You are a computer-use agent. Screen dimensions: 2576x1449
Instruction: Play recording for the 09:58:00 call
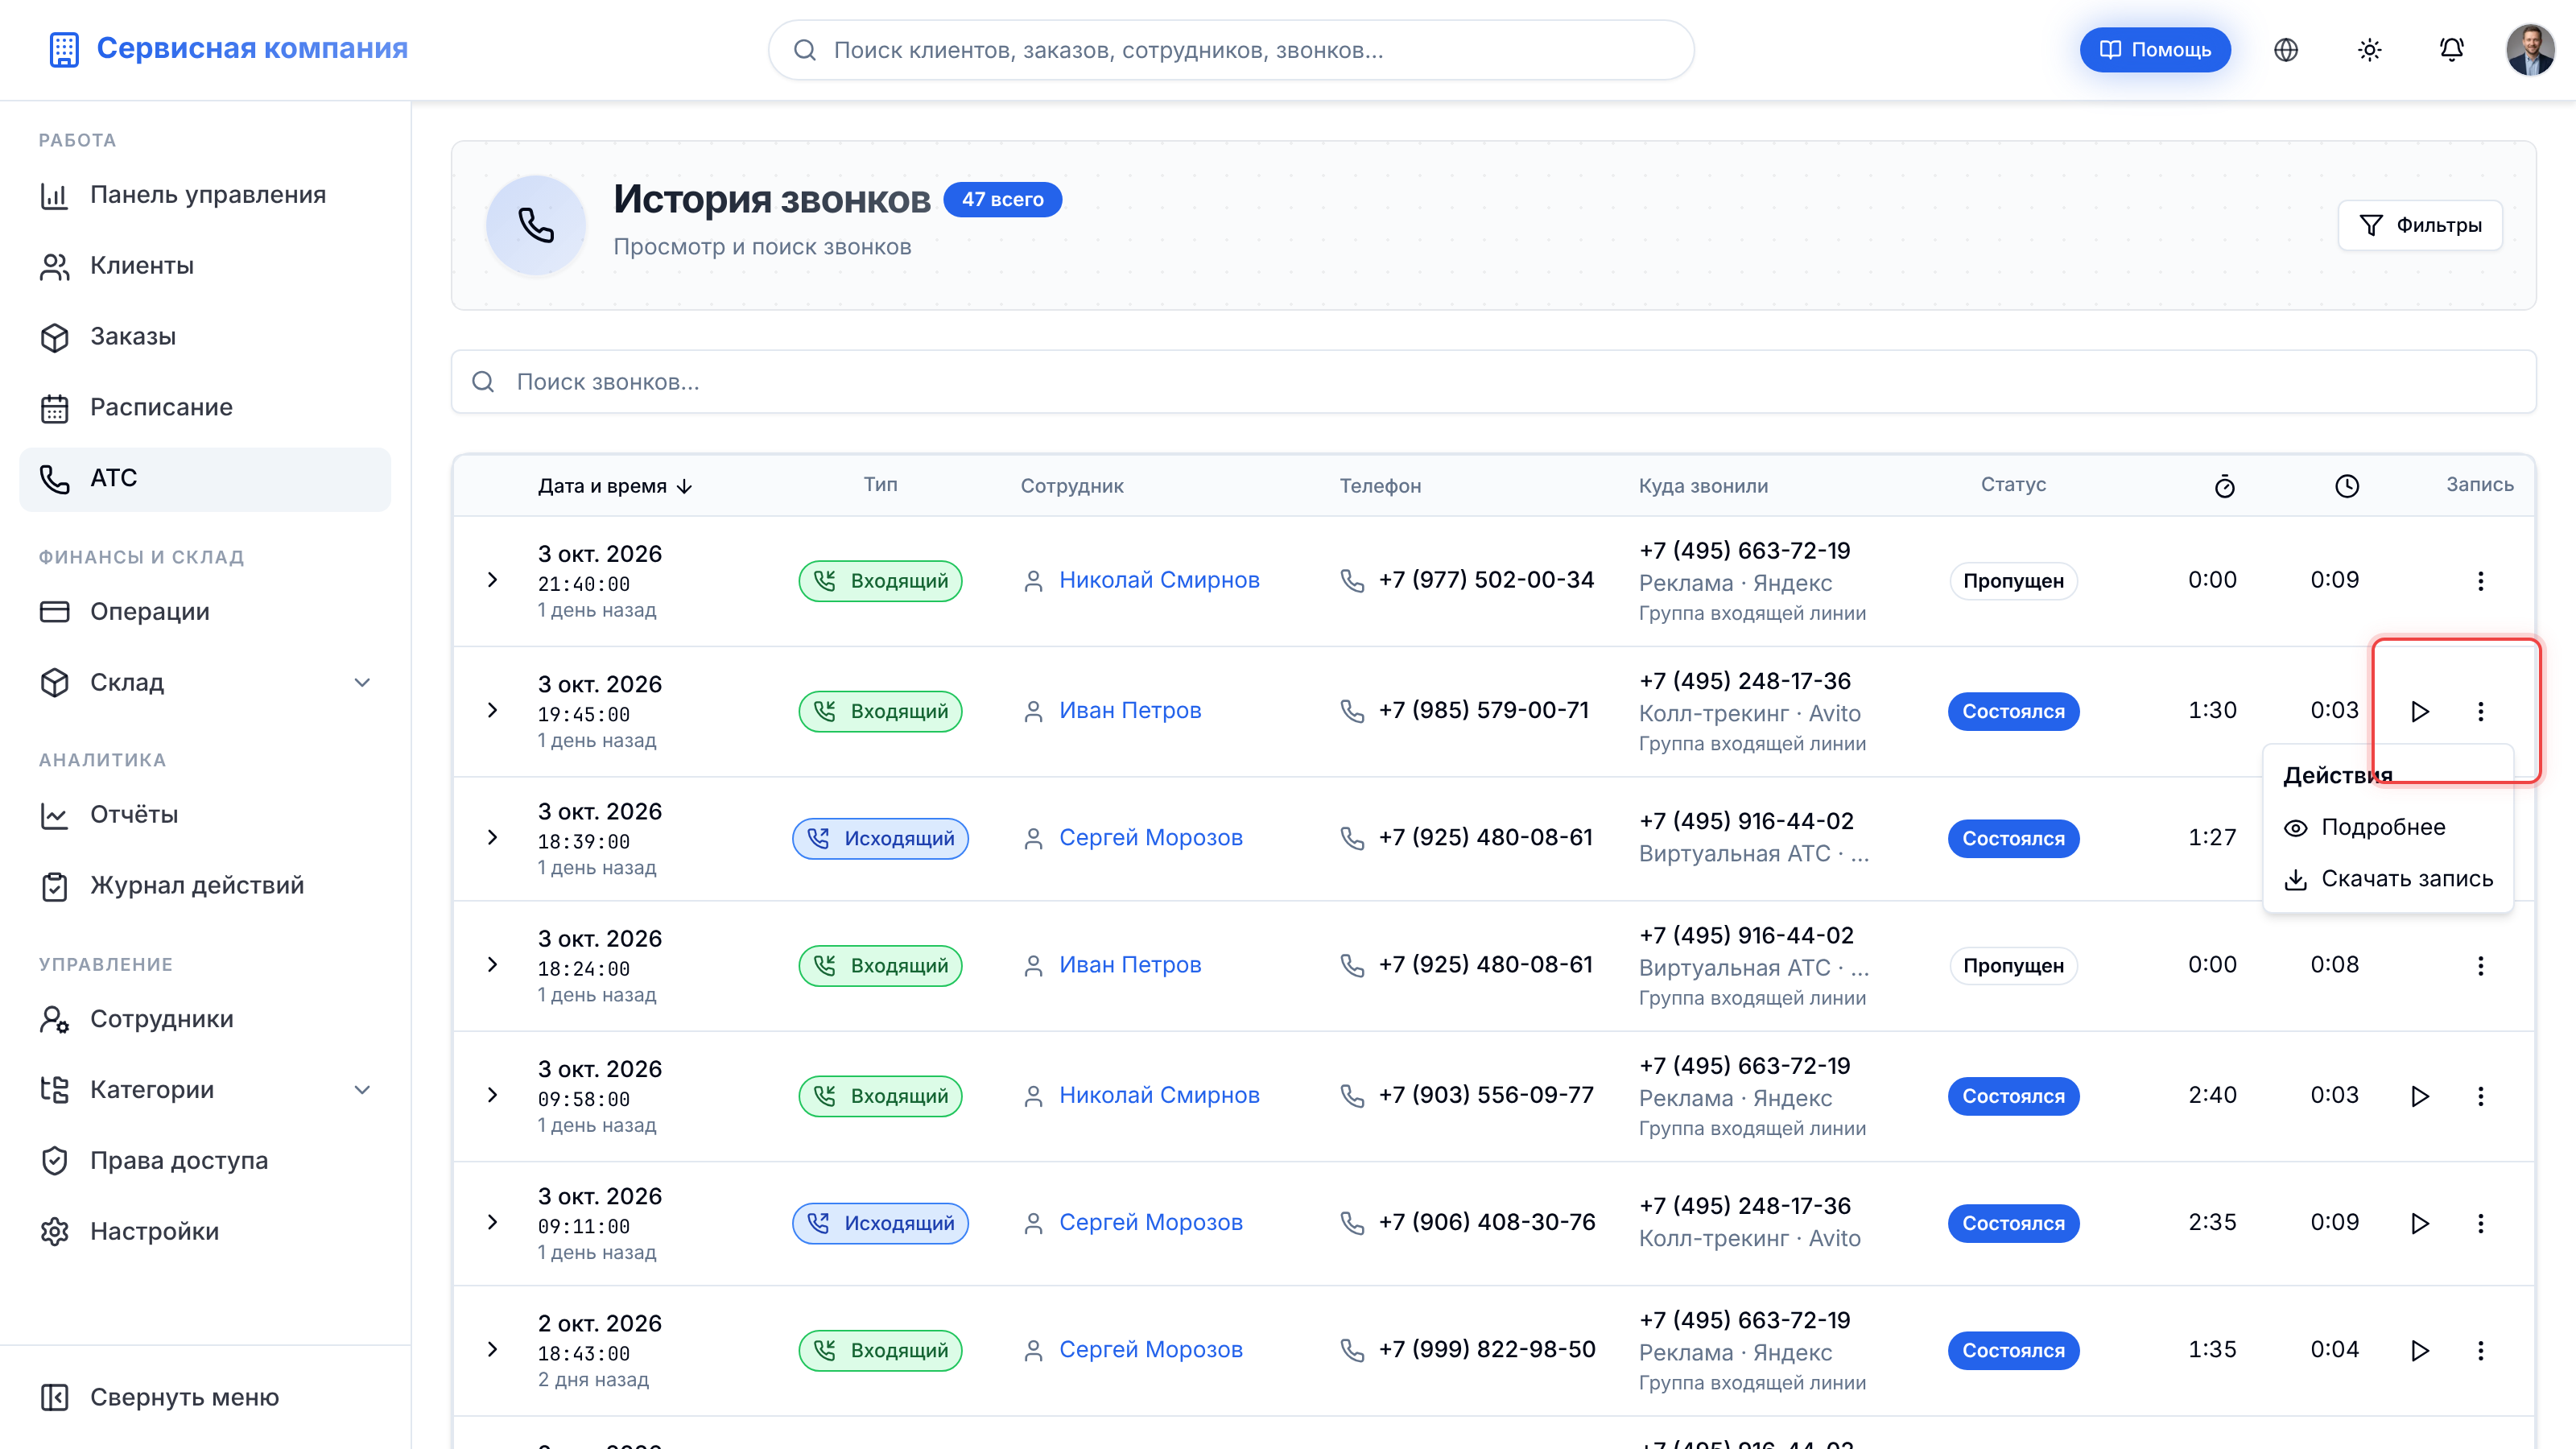(2419, 1096)
